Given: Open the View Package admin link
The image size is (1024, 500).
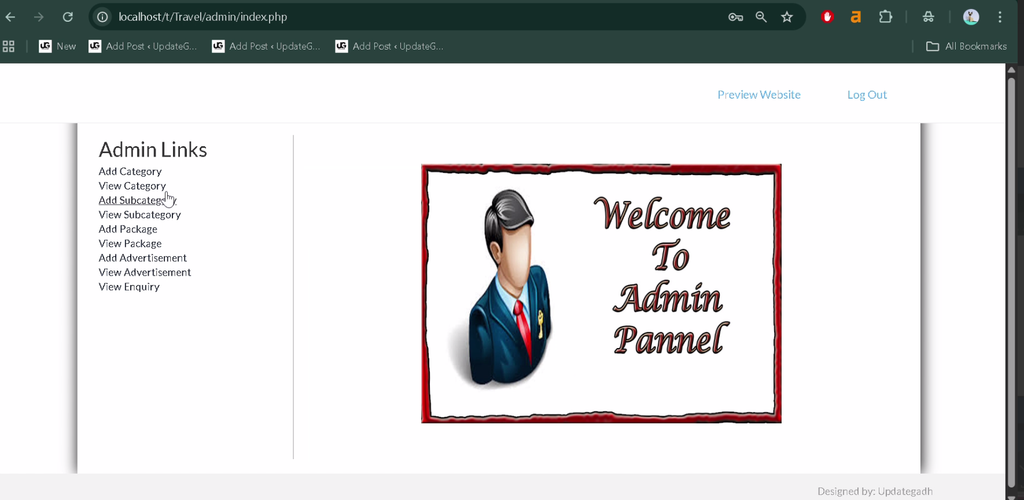Looking at the screenshot, I should click(x=130, y=243).
